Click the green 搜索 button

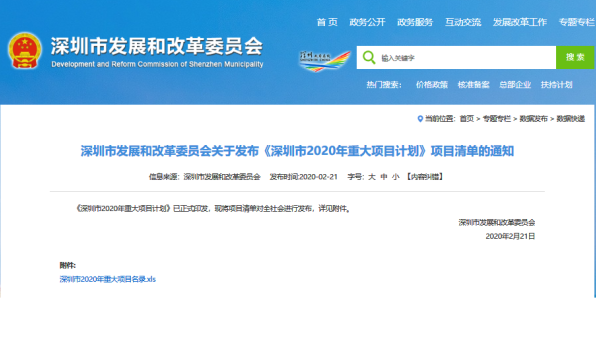575,57
